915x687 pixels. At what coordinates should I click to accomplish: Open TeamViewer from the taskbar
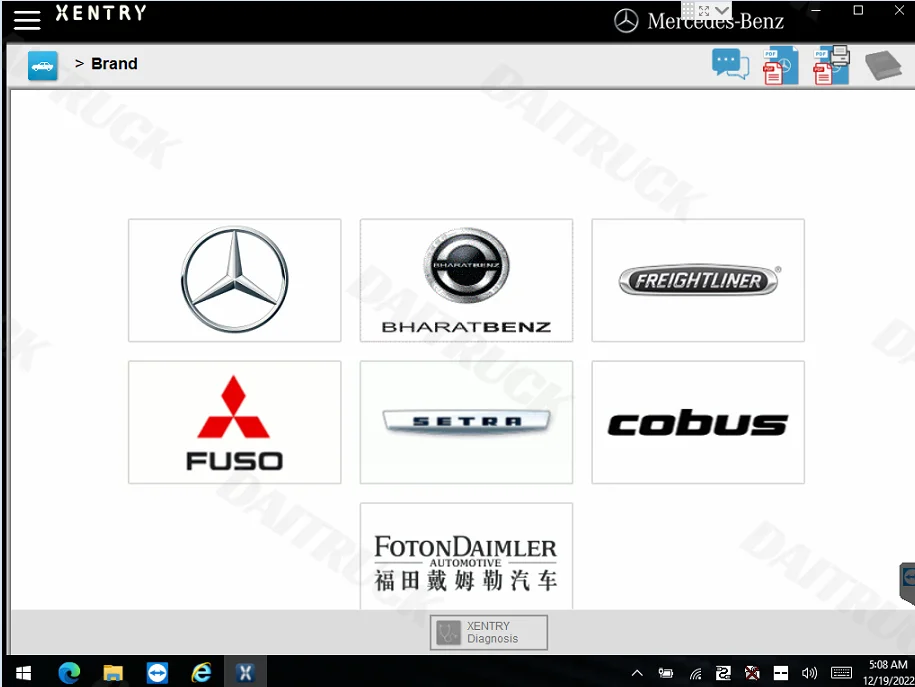157,673
